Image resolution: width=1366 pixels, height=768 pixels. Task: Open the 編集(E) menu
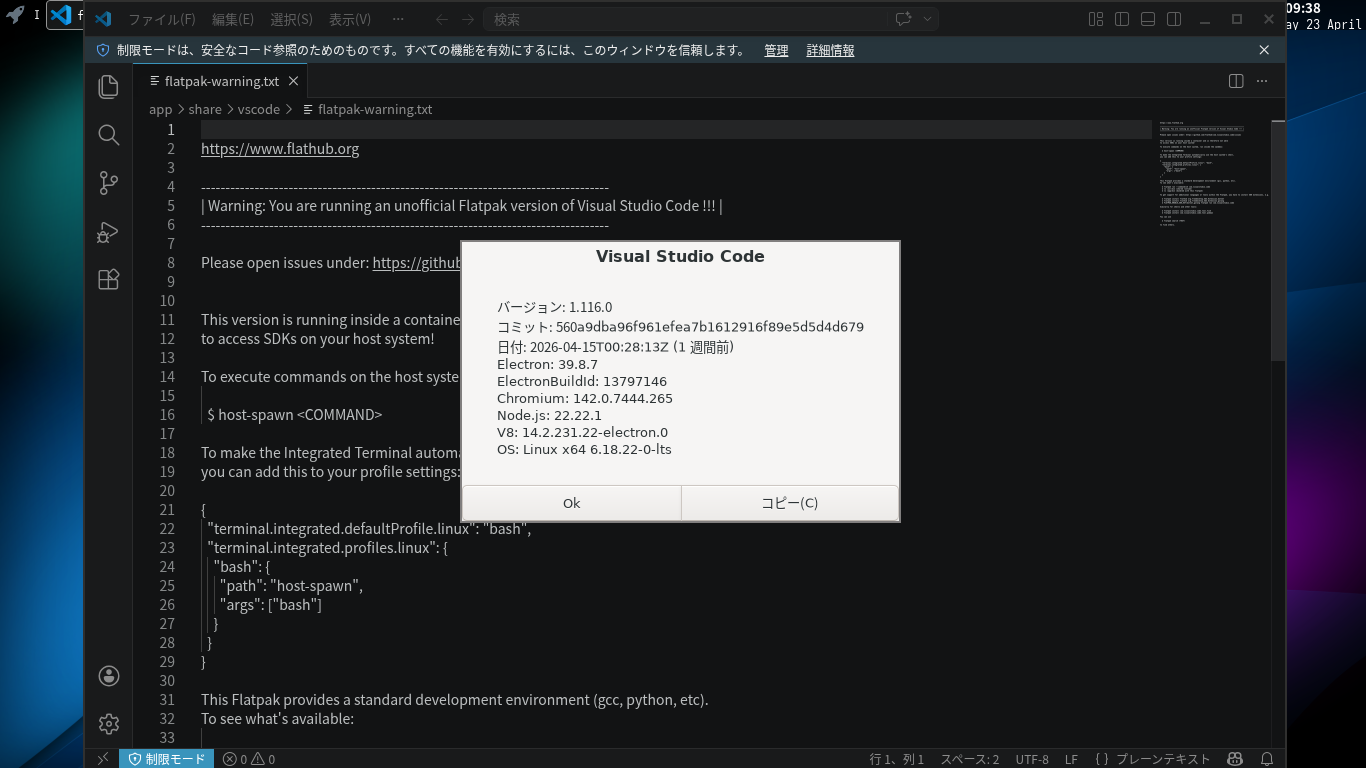(x=233, y=19)
